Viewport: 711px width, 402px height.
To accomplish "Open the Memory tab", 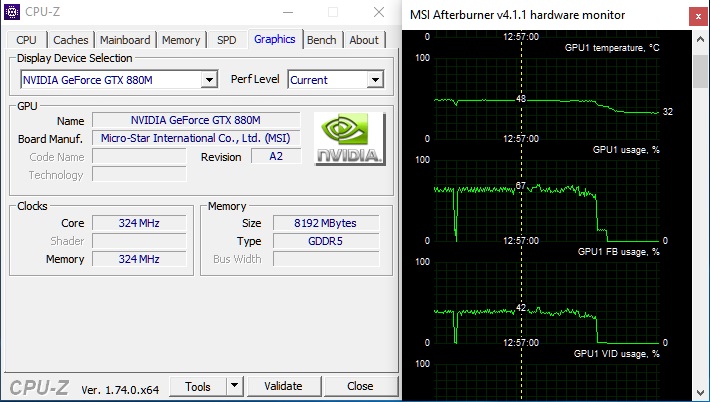I will click(x=181, y=40).
